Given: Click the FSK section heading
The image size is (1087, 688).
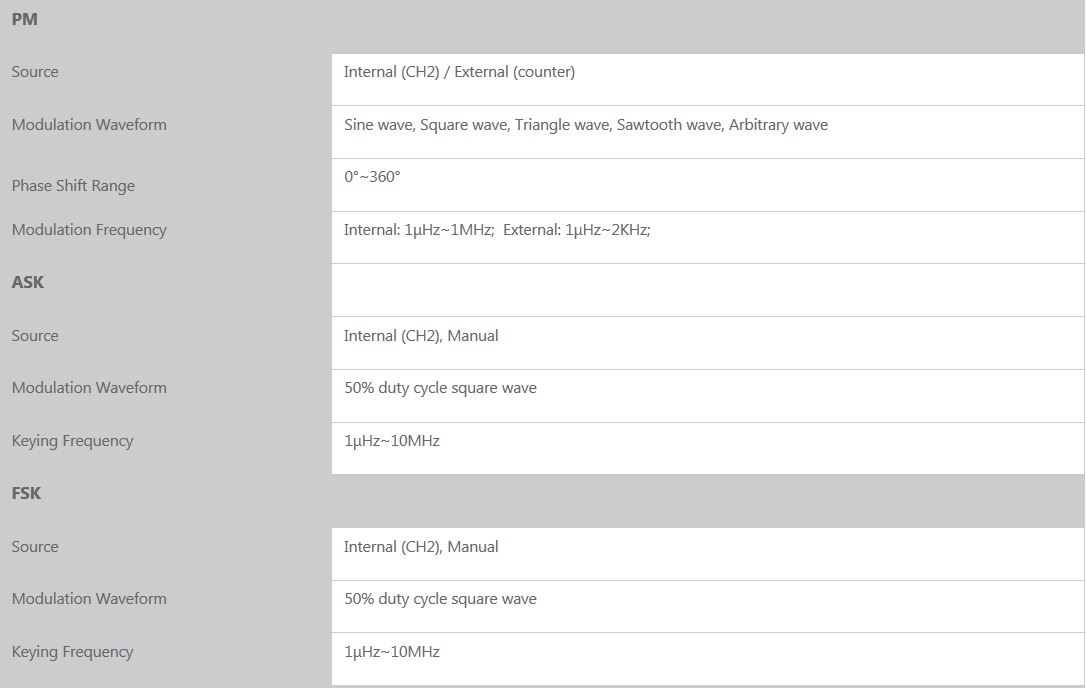Looking at the screenshot, I should (27, 493).
